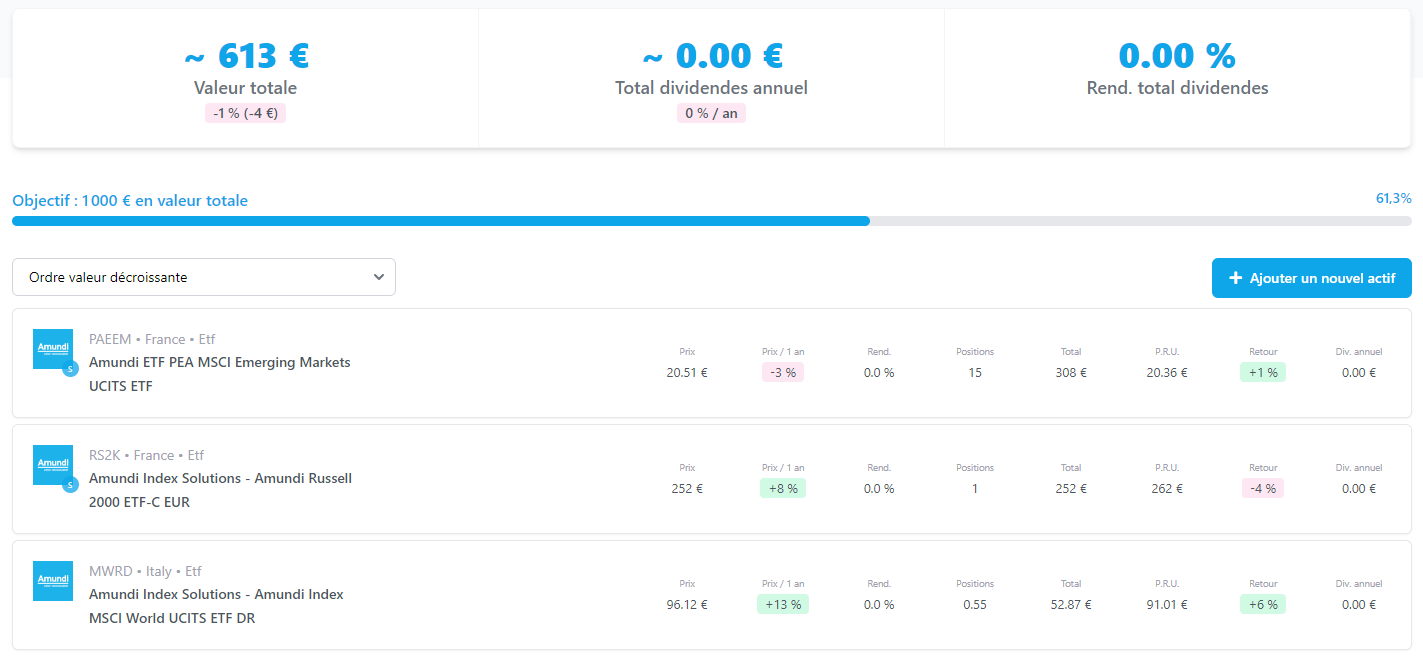The width and height of the screenshot is (1423, 663).
Task: Click PAEEM P.R.U. 20.36 €
Action: pyautogui.click(x=1167, y=373)
